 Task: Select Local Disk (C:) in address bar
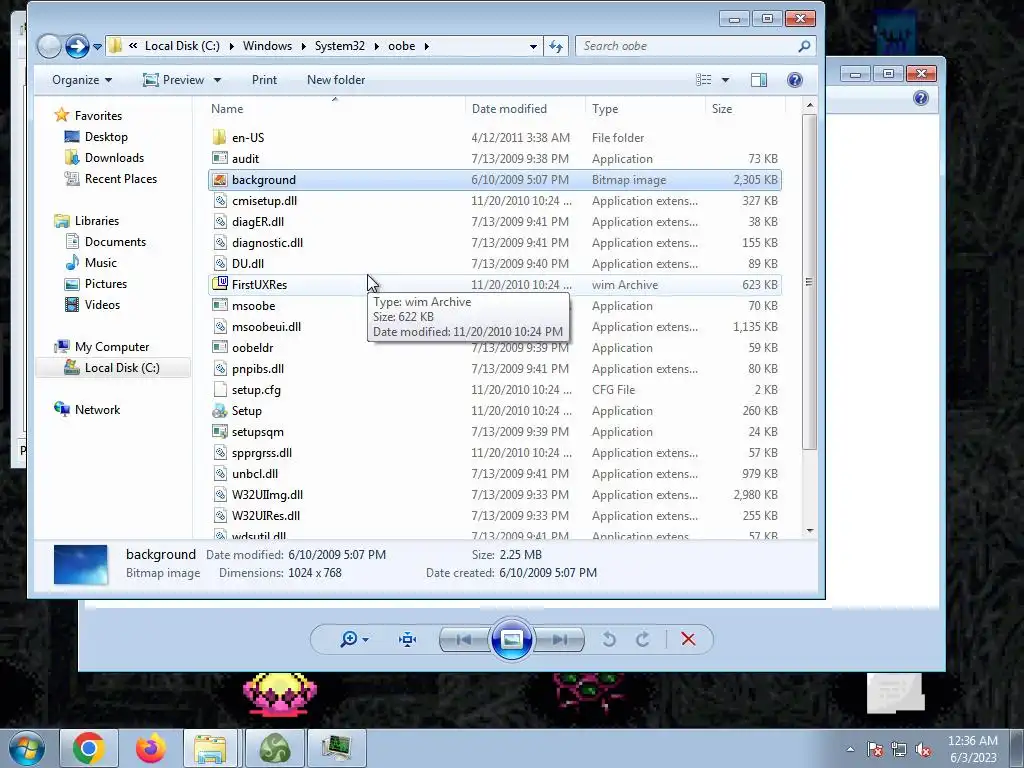(182, 46)
